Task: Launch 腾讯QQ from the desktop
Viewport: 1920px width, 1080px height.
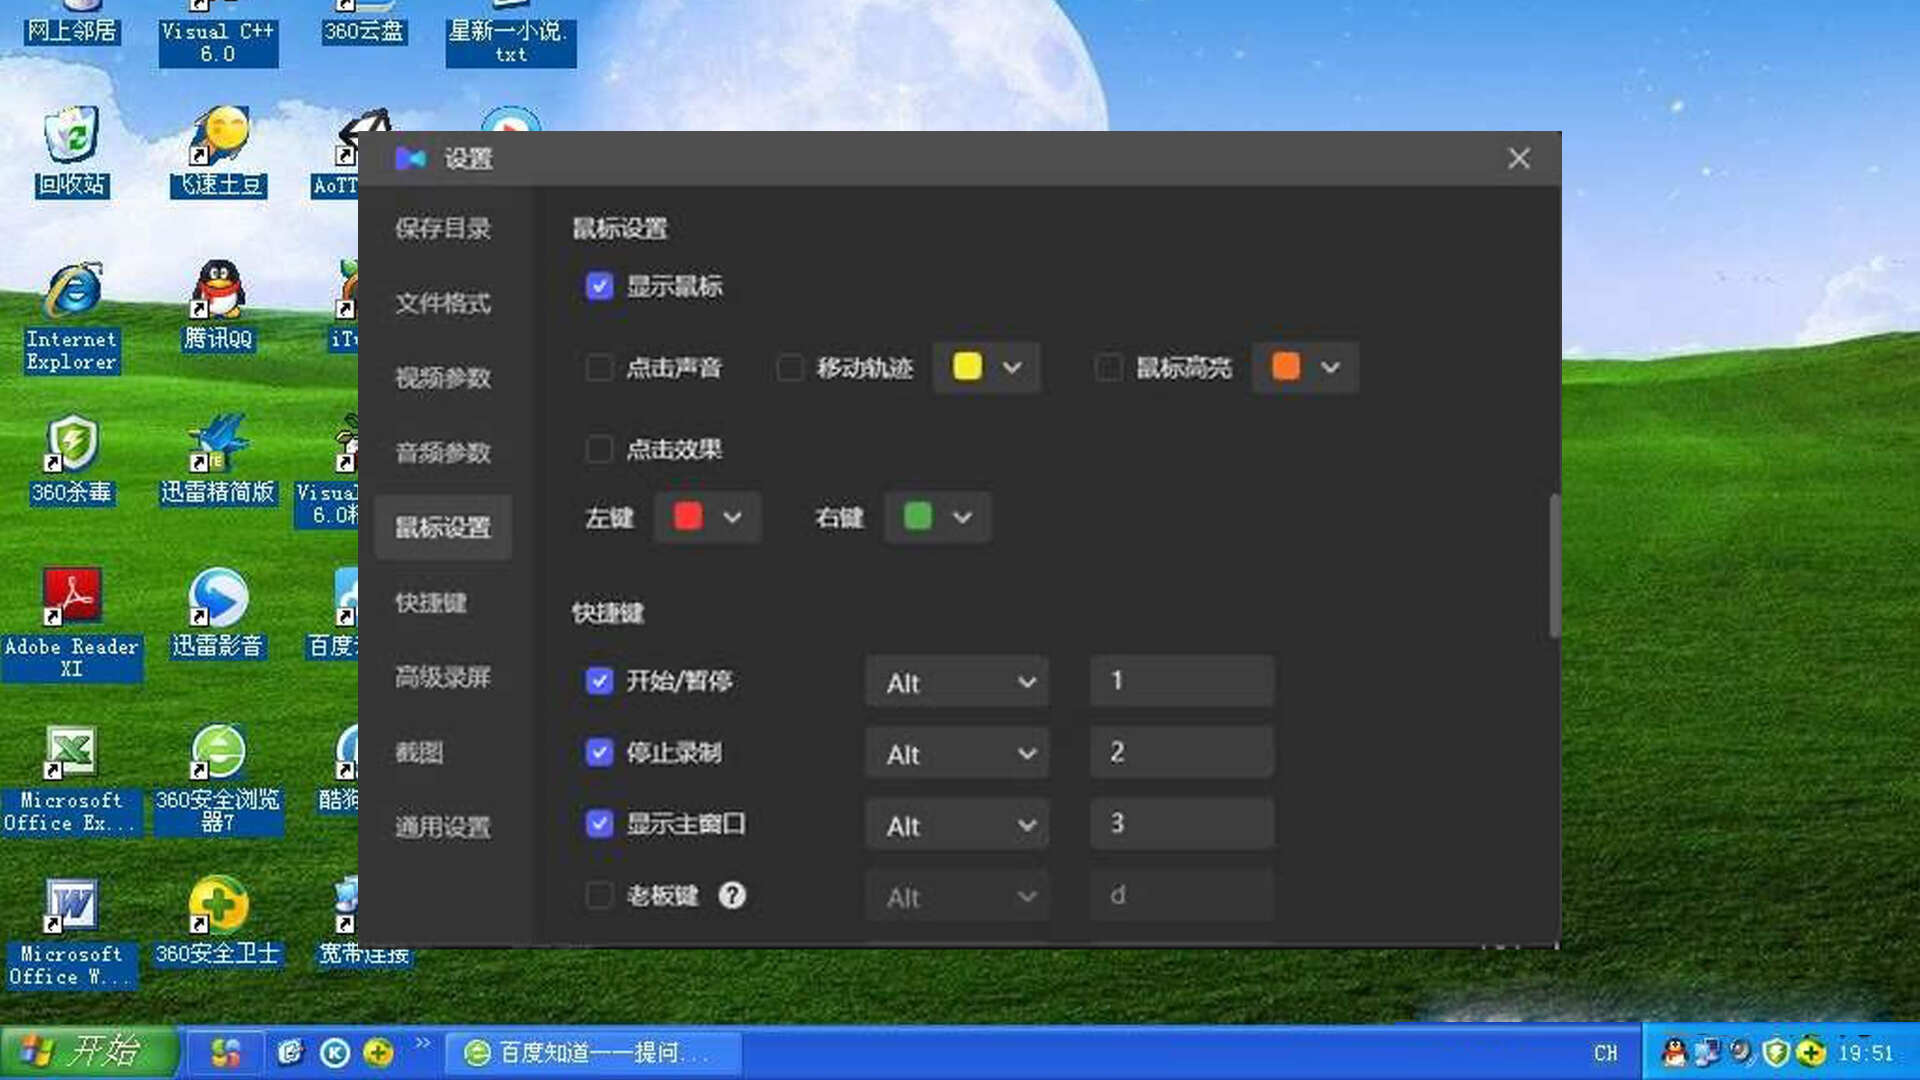Action: [218, 305]
